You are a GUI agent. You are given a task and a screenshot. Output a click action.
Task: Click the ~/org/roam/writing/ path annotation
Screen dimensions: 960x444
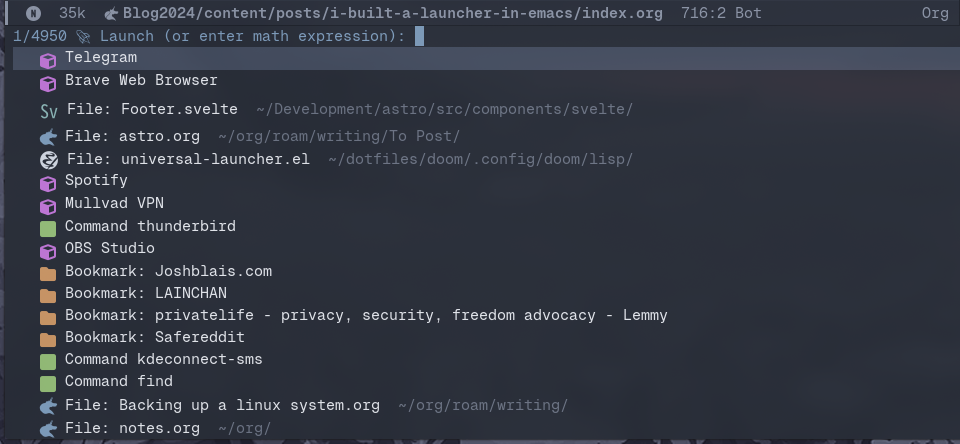[483, 405]
